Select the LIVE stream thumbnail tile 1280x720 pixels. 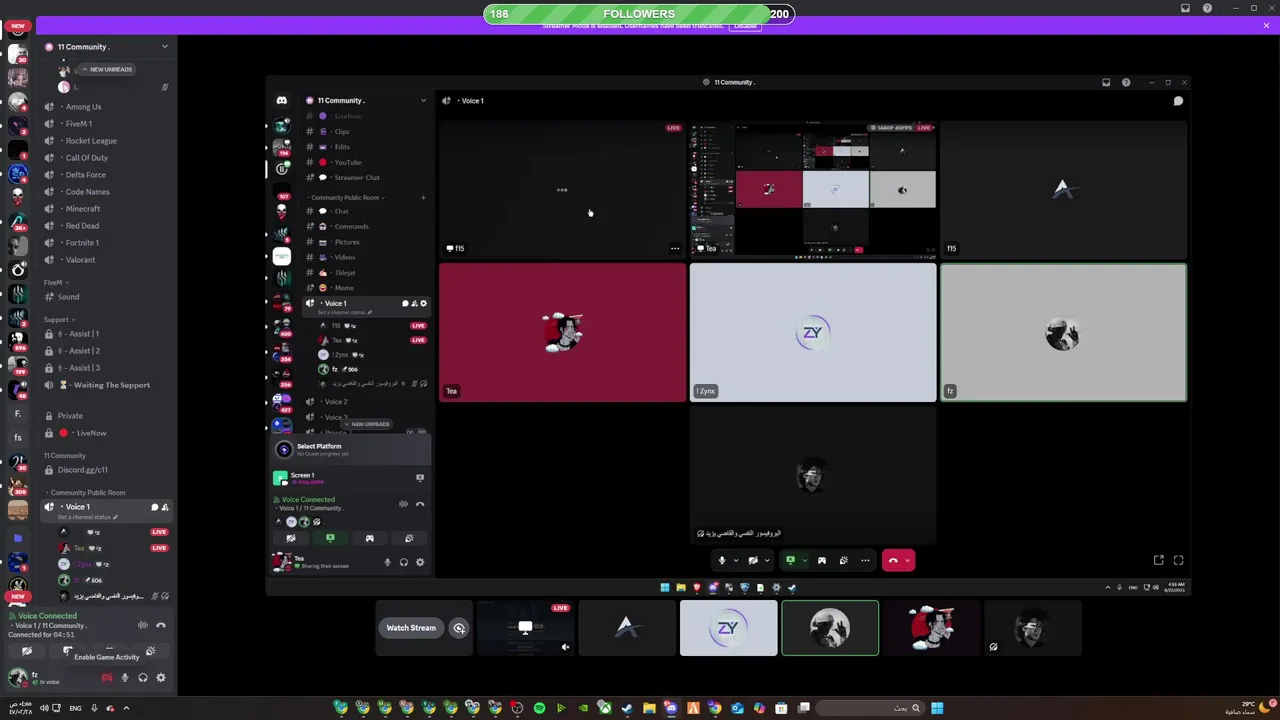[x=525, y=628]
